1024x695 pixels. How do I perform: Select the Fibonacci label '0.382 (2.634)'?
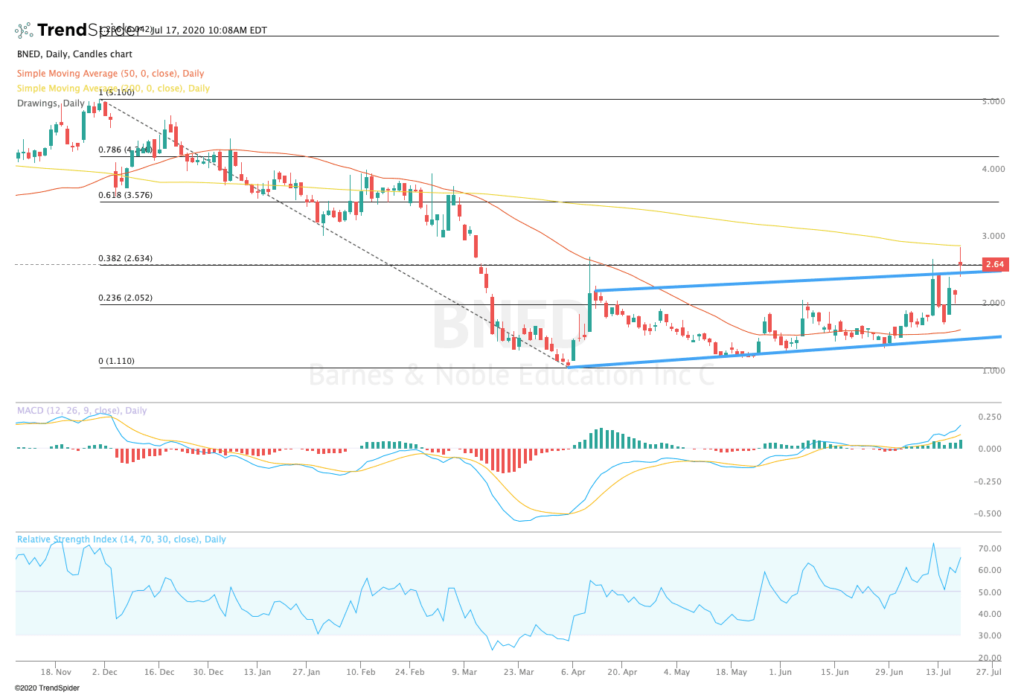coord(125,258)
